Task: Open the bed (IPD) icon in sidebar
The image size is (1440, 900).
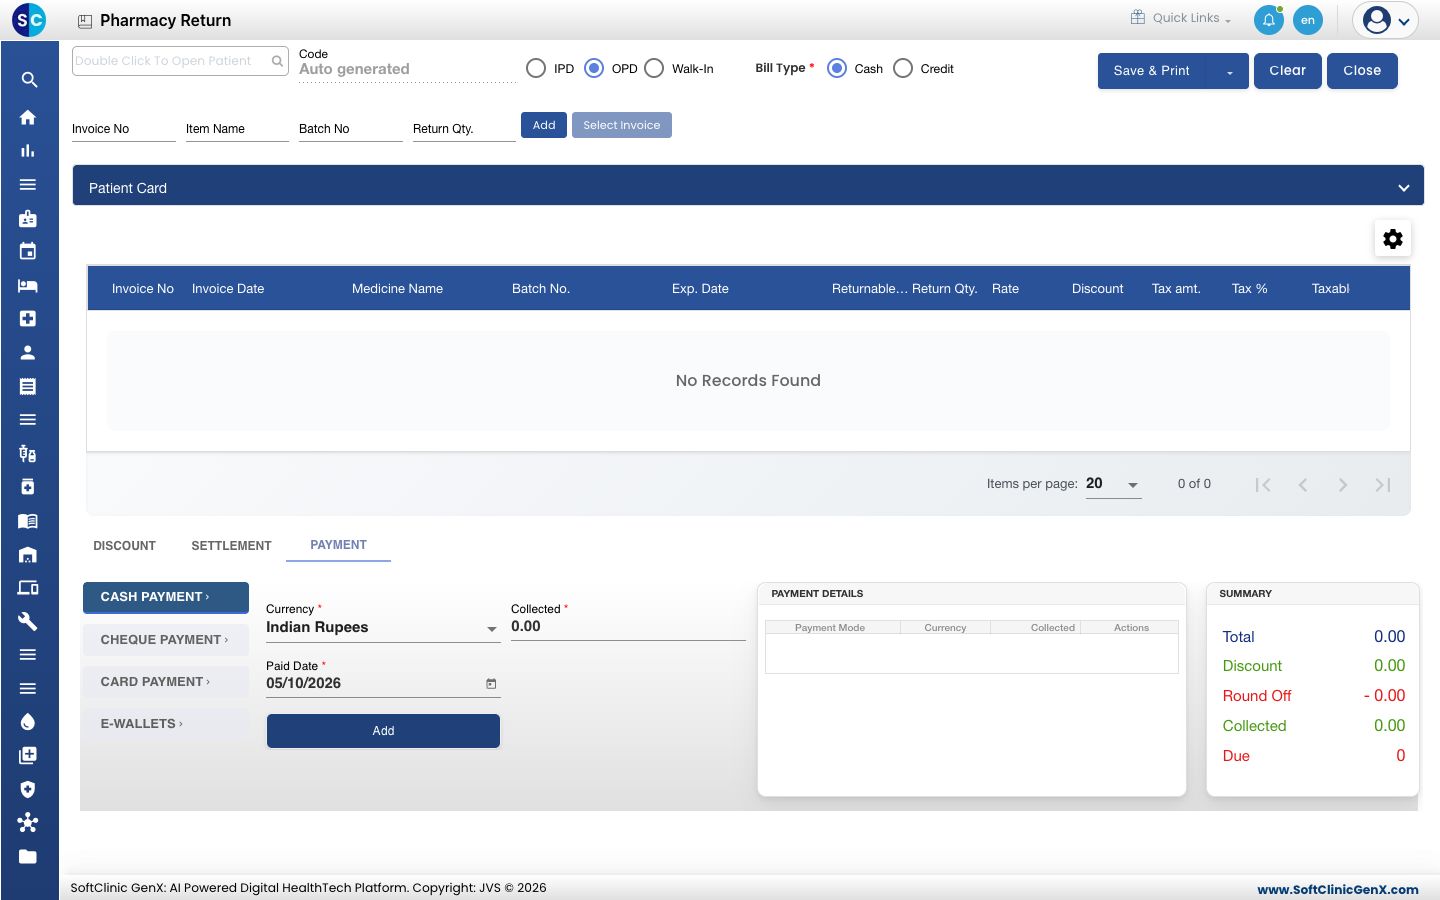Action: pos(28,285)
